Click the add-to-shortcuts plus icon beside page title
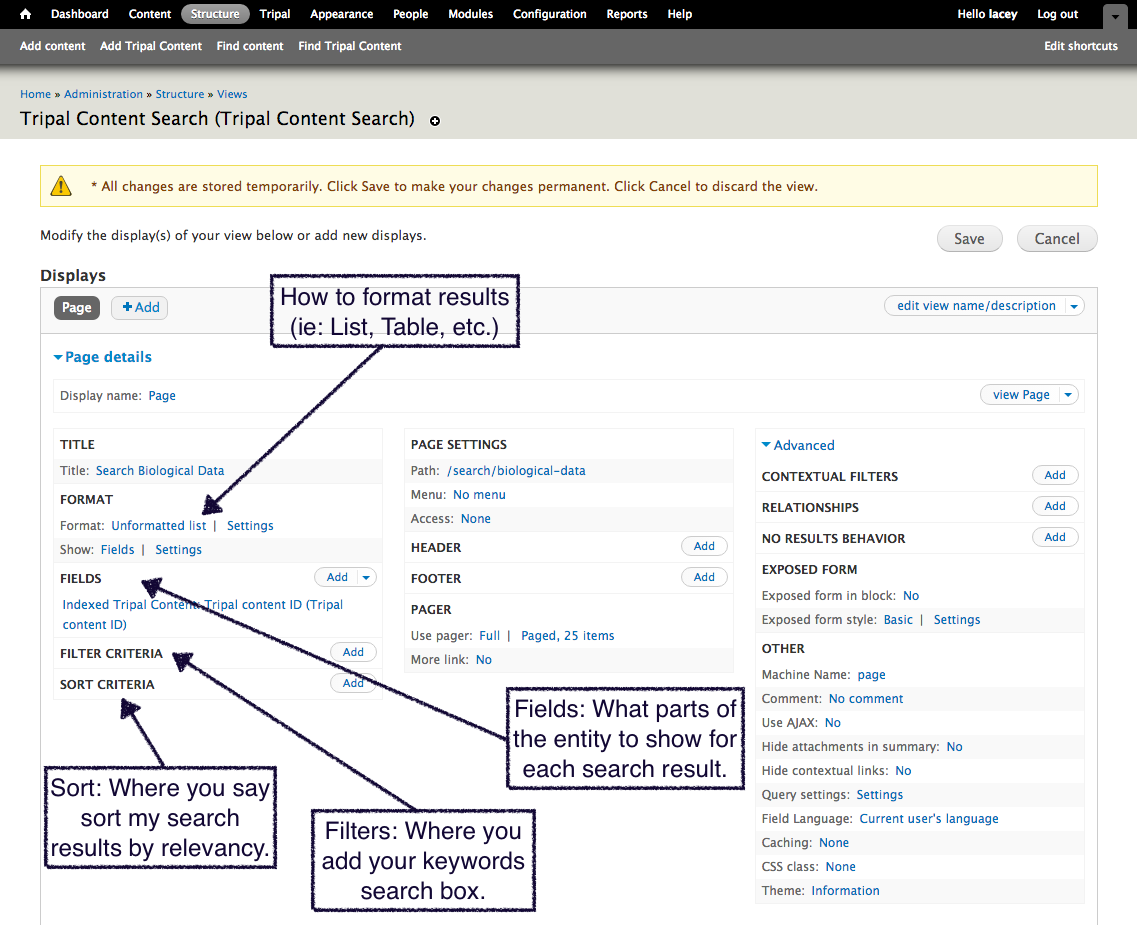Image resolution: width=1137 pixels, height=925 pixels. click(x=435, y=121)
